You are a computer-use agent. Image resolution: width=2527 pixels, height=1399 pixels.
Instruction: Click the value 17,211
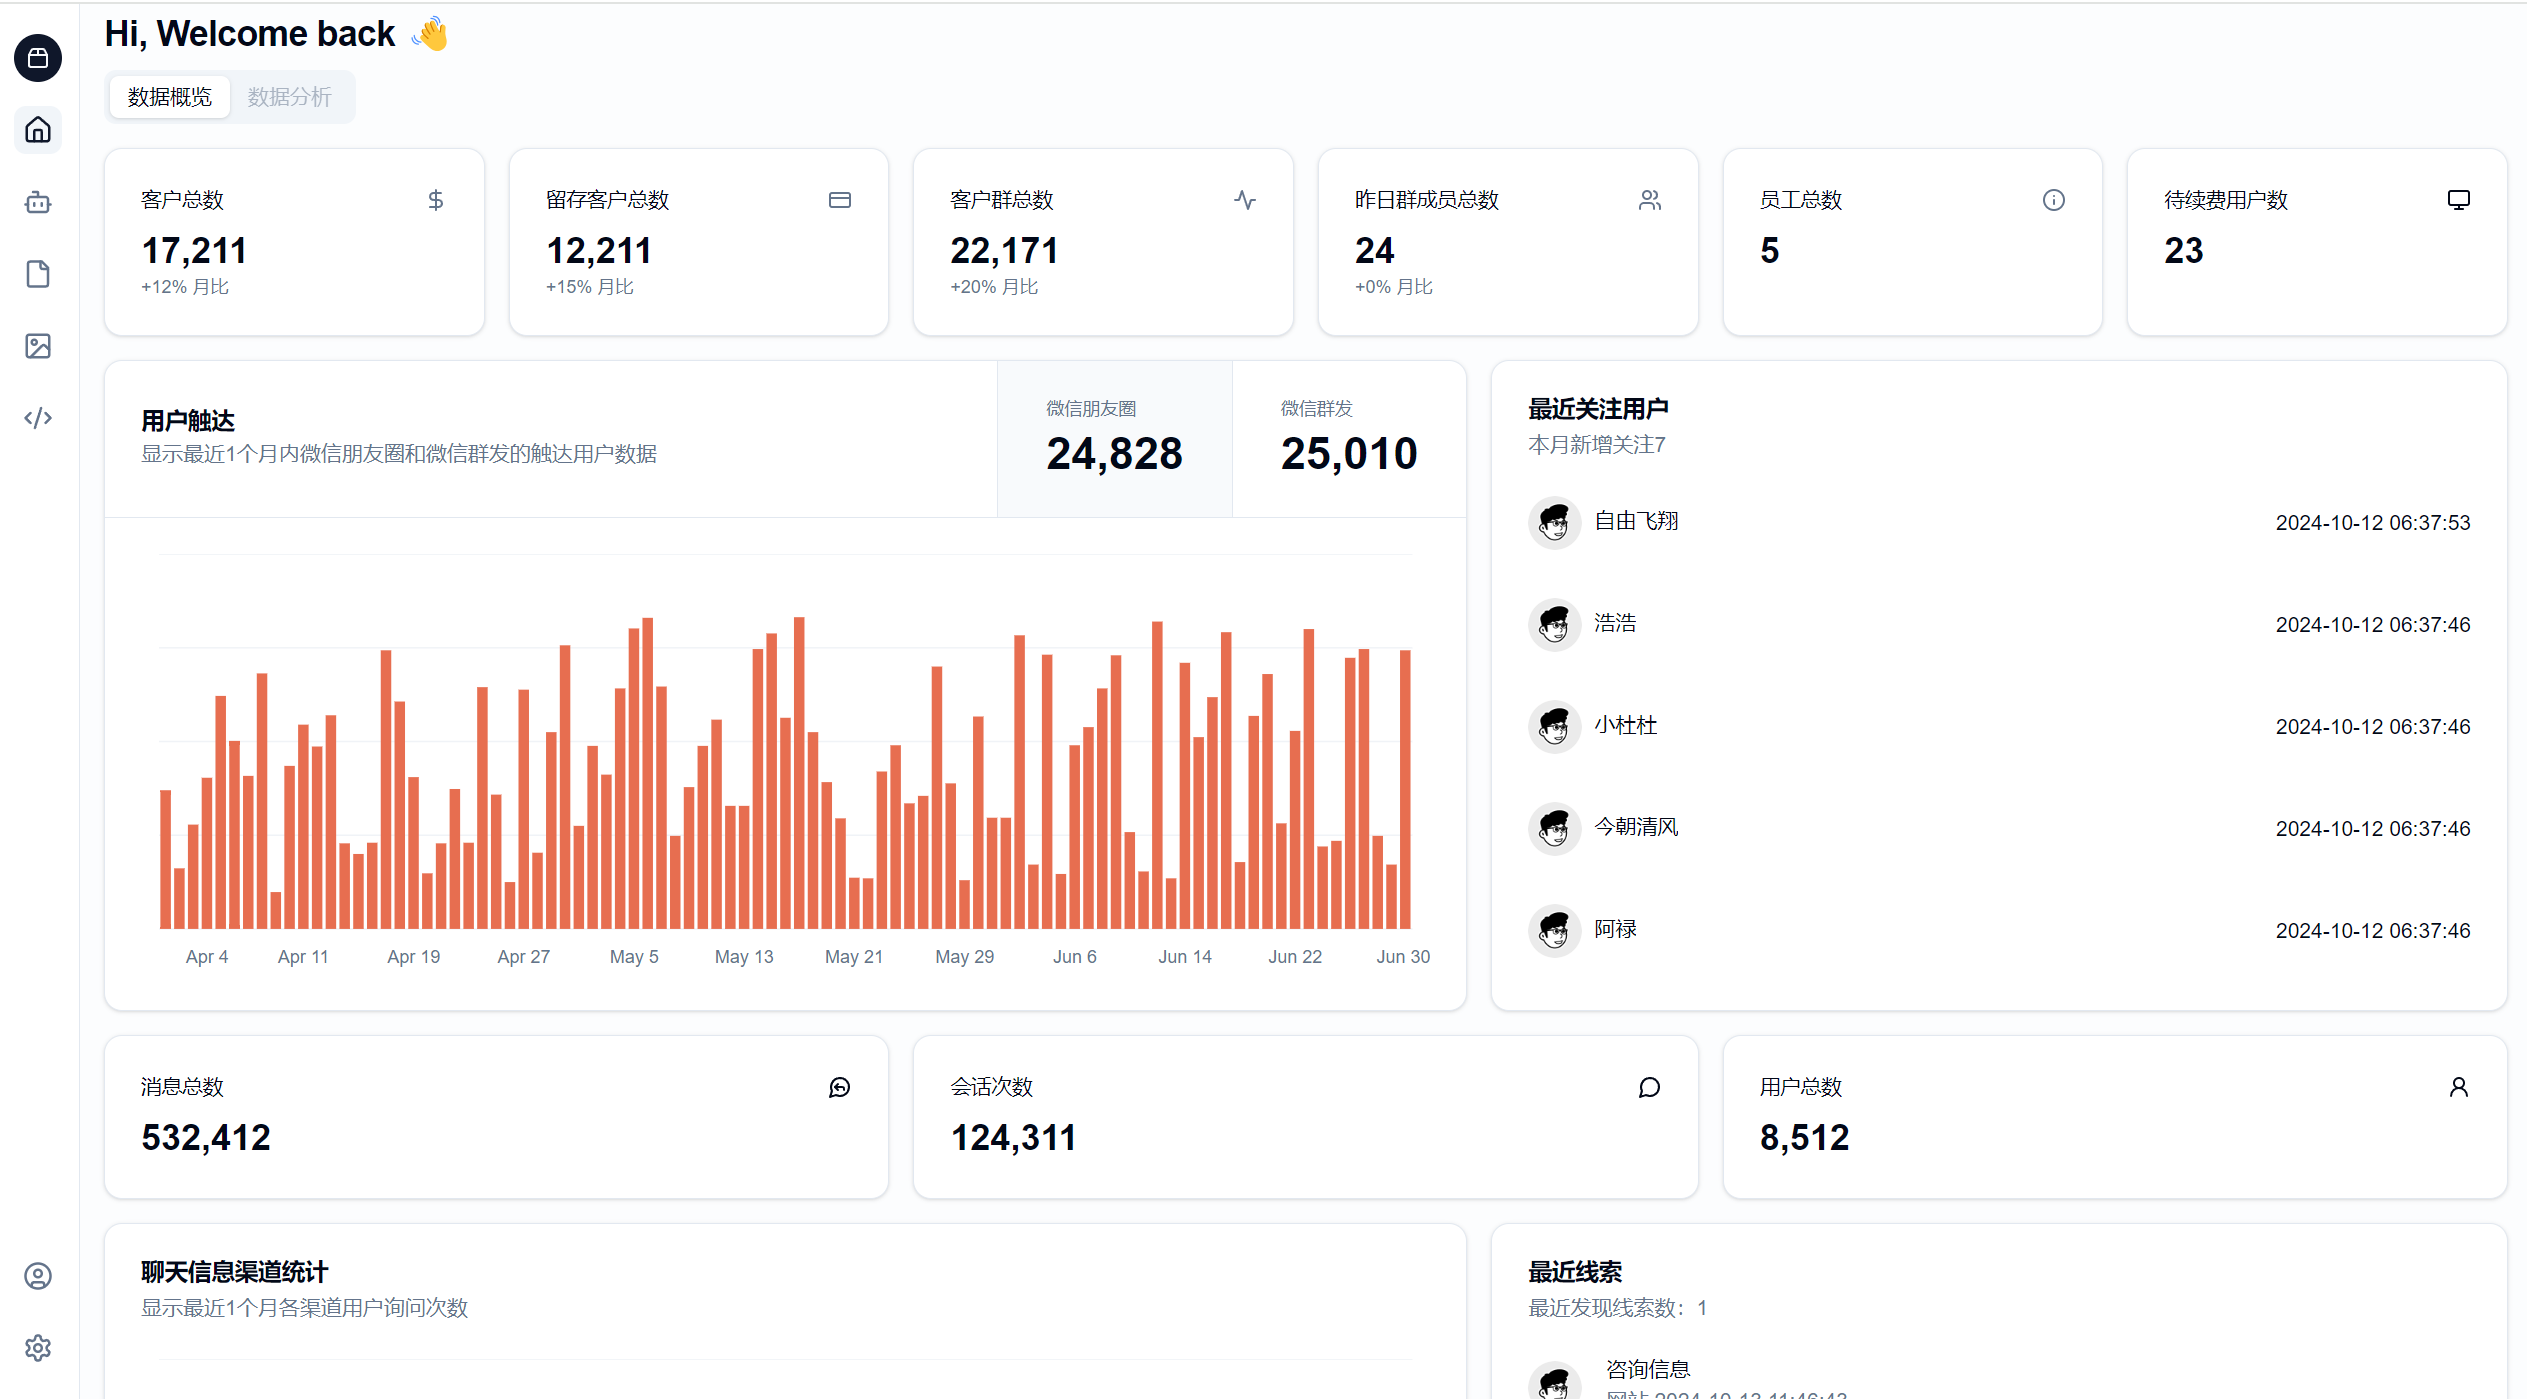tap(194, 250)
